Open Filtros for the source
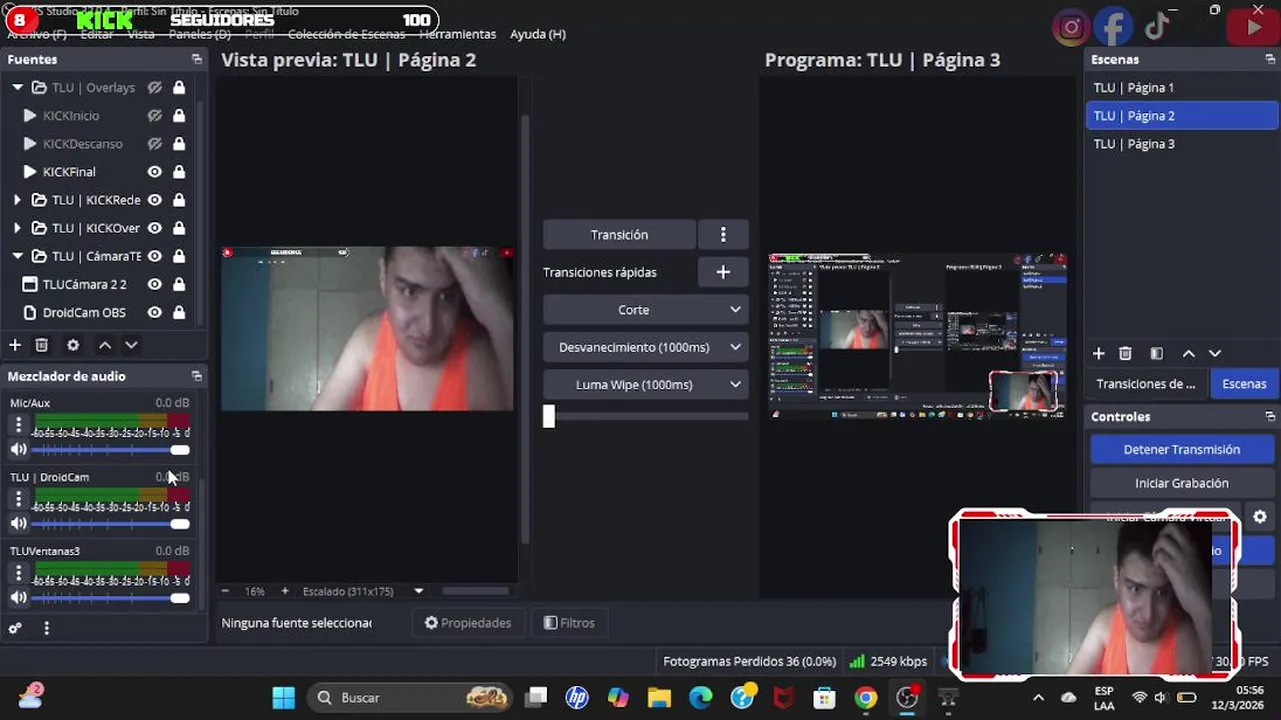 point(568,623)
